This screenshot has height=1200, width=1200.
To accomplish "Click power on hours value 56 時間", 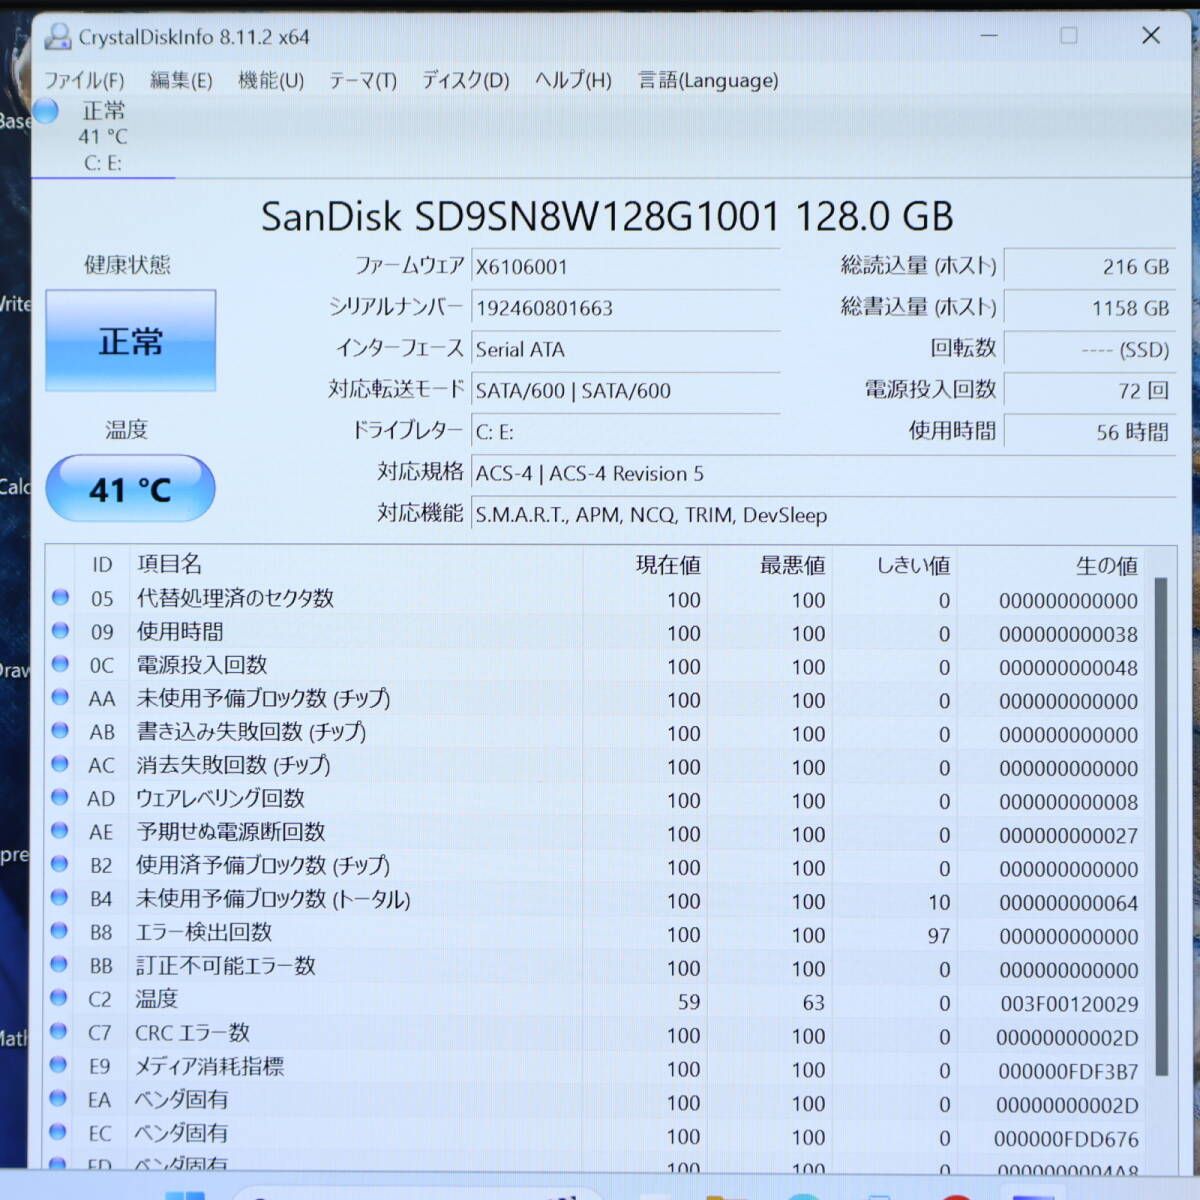I will pyautogui.click(x=1089, y=432).
